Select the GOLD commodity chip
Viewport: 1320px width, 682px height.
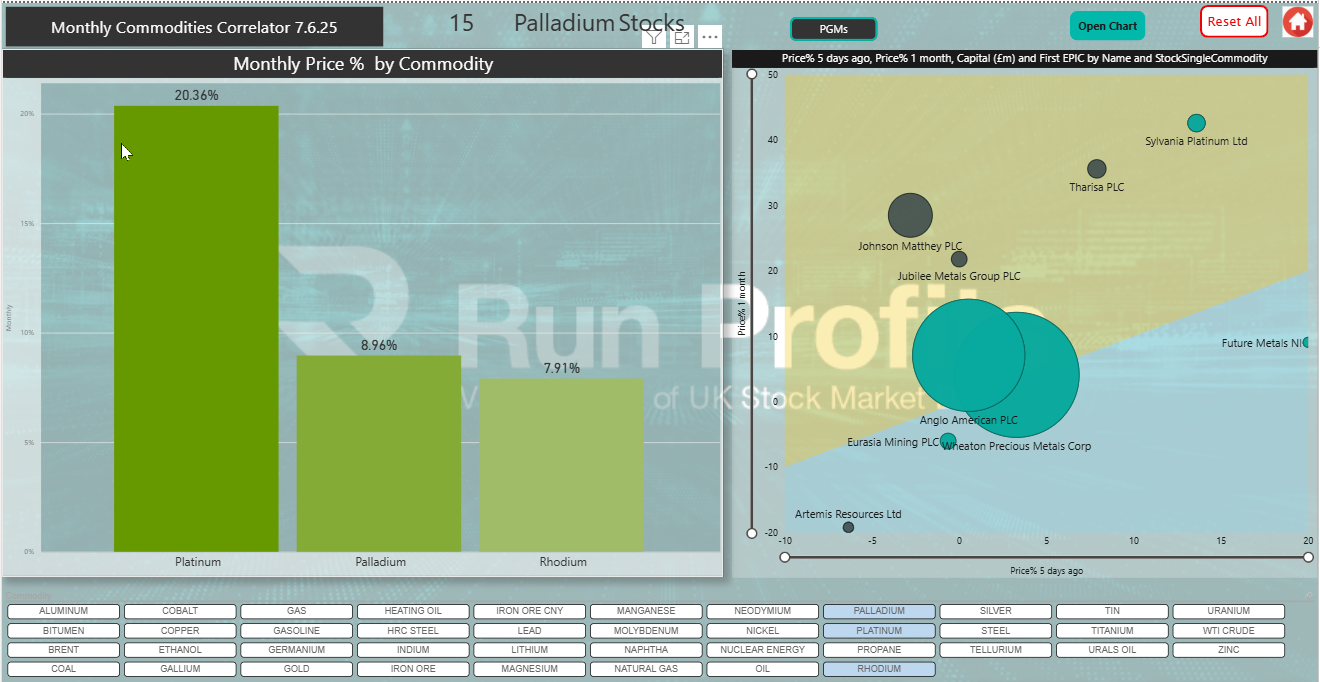[x=297, y=669]
